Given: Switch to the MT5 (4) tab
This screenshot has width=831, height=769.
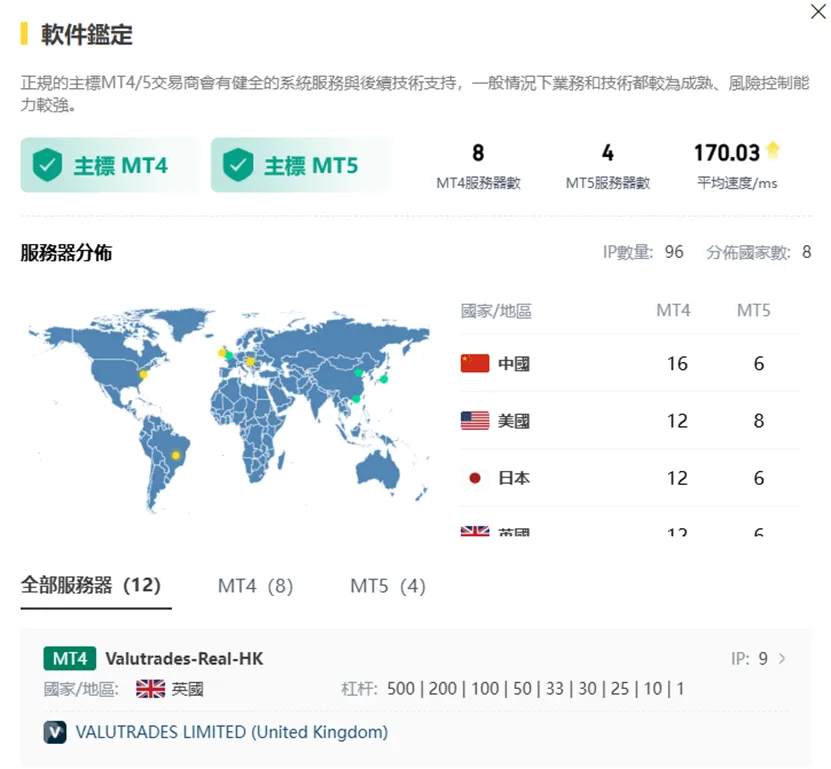Looking at the screenshot, I should click(x=388, y=586).
